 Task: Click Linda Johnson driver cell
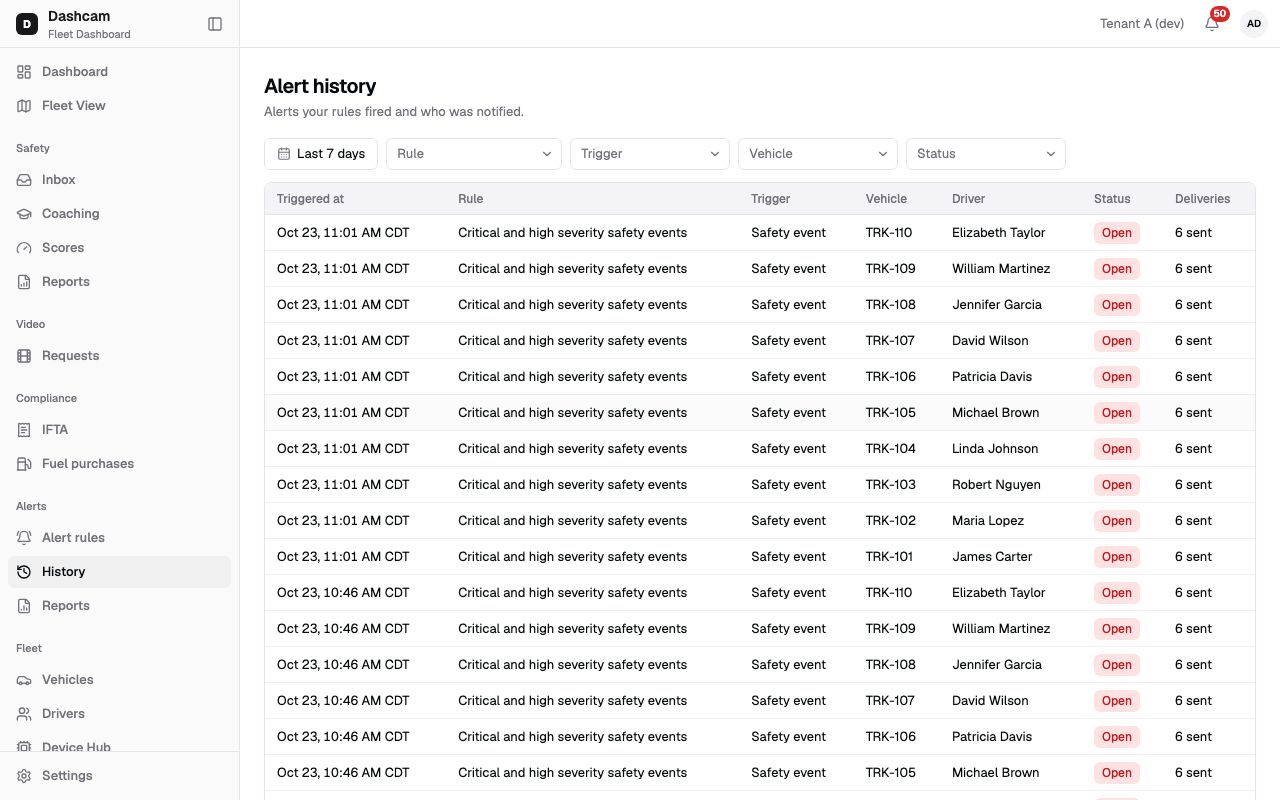(995, 449)
